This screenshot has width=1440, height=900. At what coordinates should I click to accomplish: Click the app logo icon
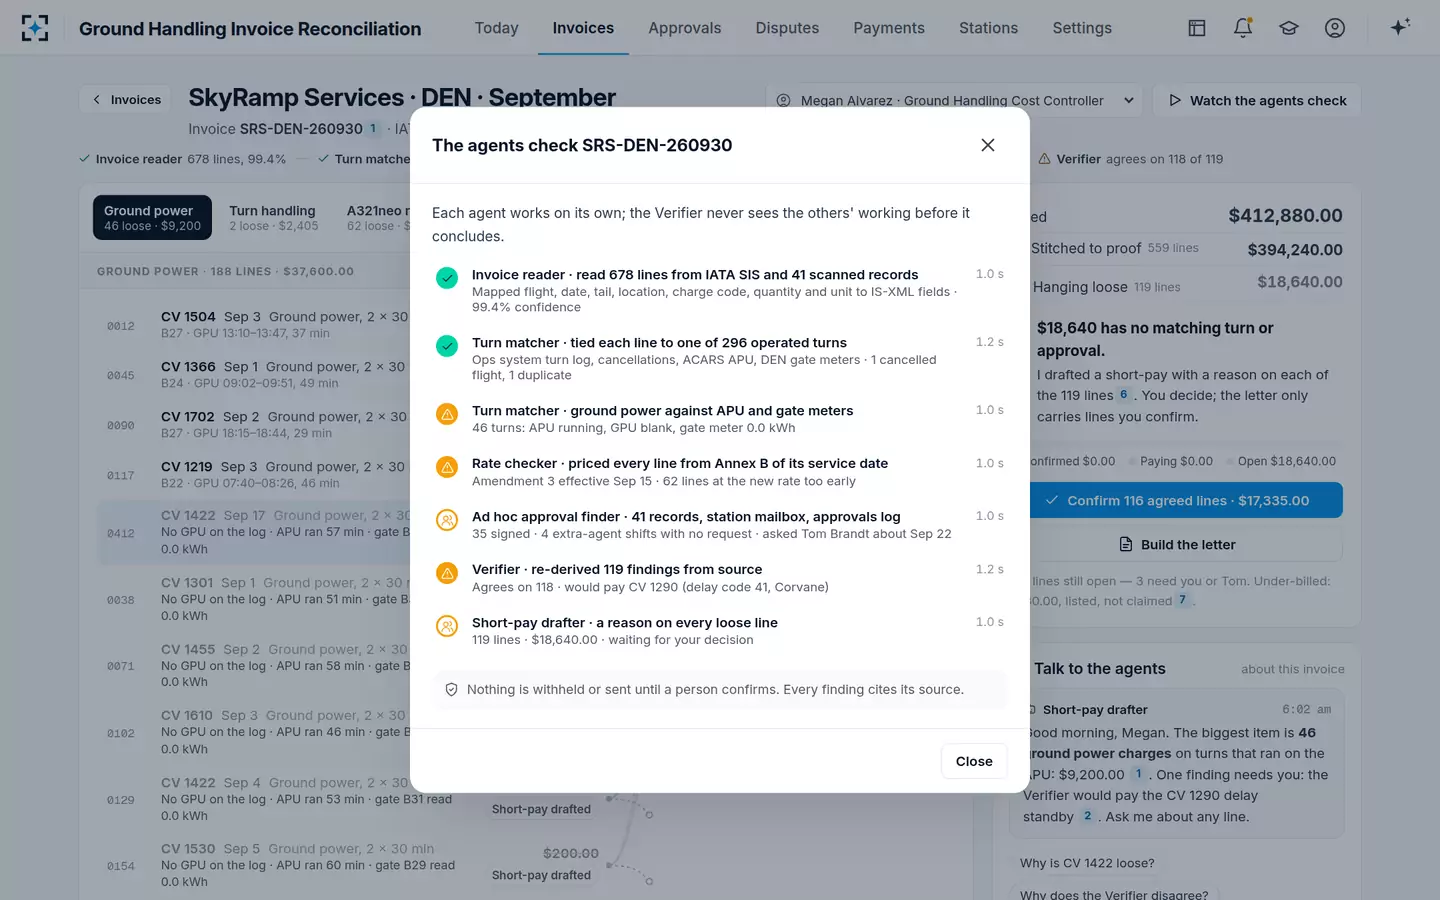pos(35,28)
